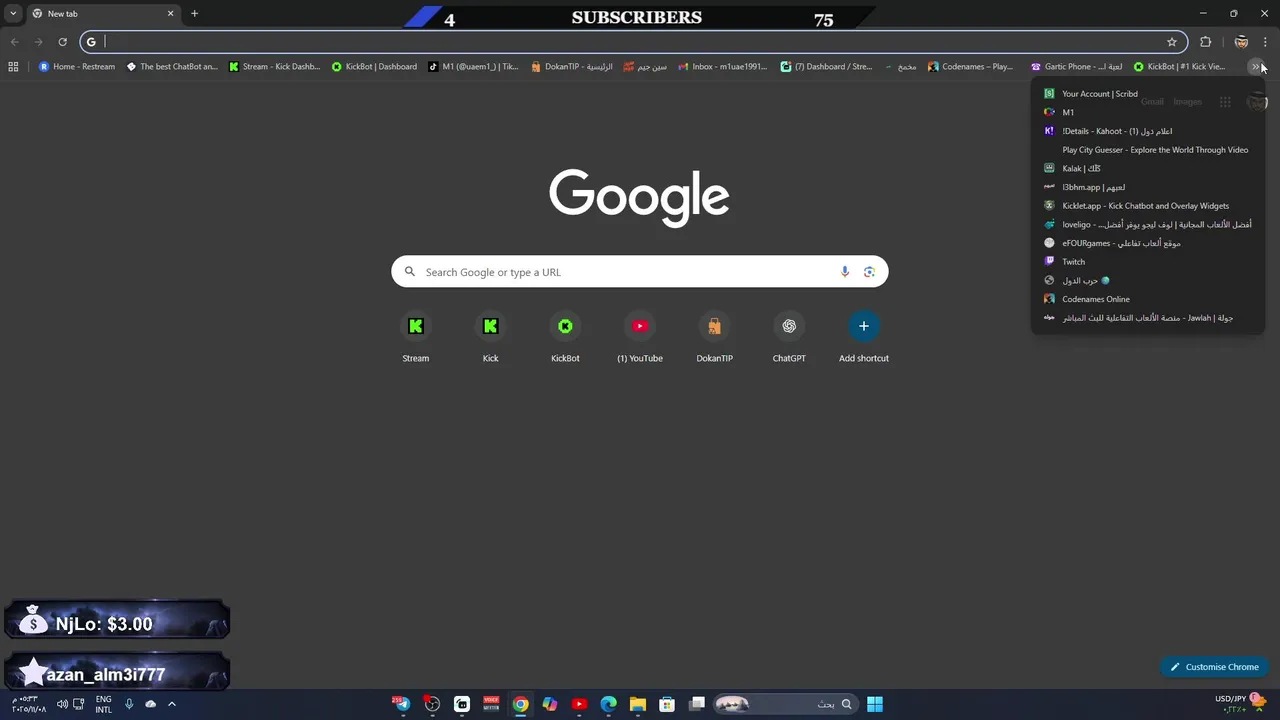This screenshot has height=720, width=1280.
Task: Click the taskbar search box
Action: pos(785,704)
